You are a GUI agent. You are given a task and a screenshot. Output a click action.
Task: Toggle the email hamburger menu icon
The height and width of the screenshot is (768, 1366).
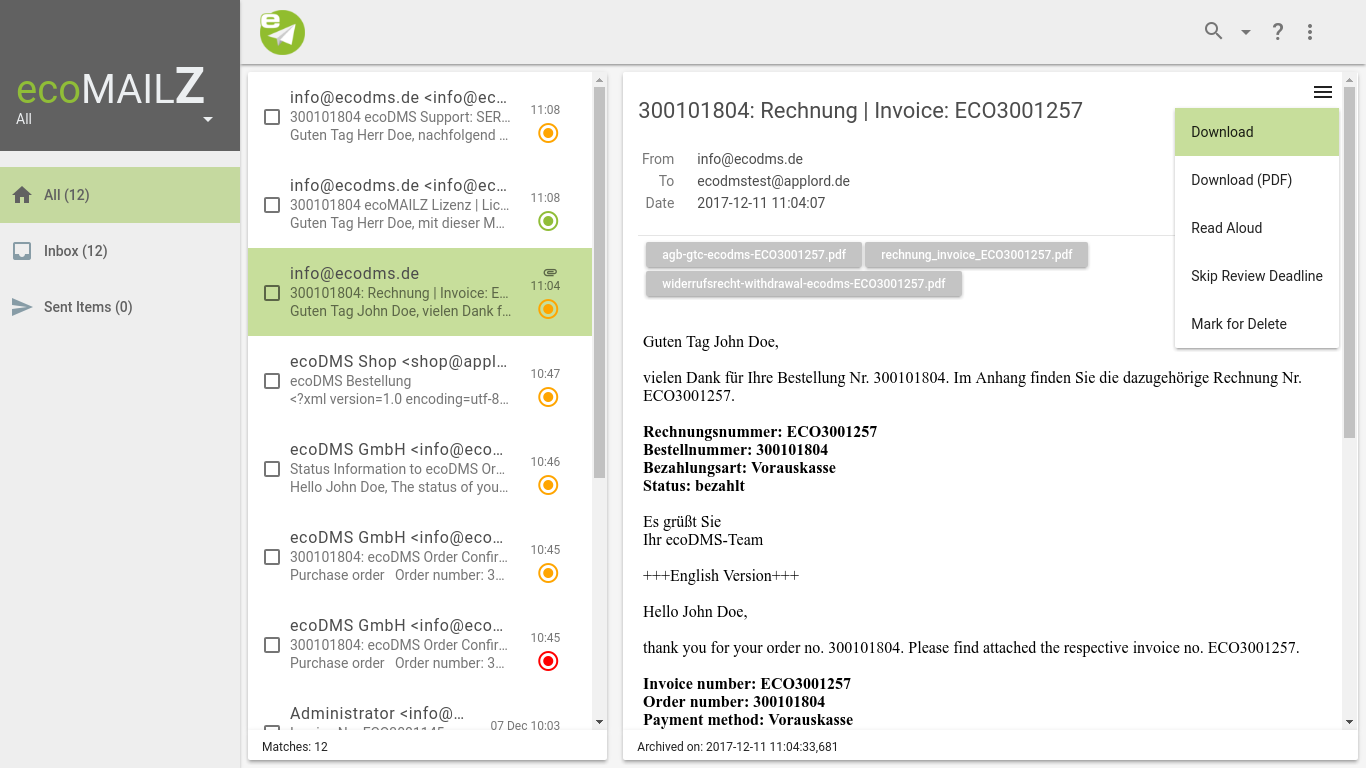click(x=1323, y=92)
